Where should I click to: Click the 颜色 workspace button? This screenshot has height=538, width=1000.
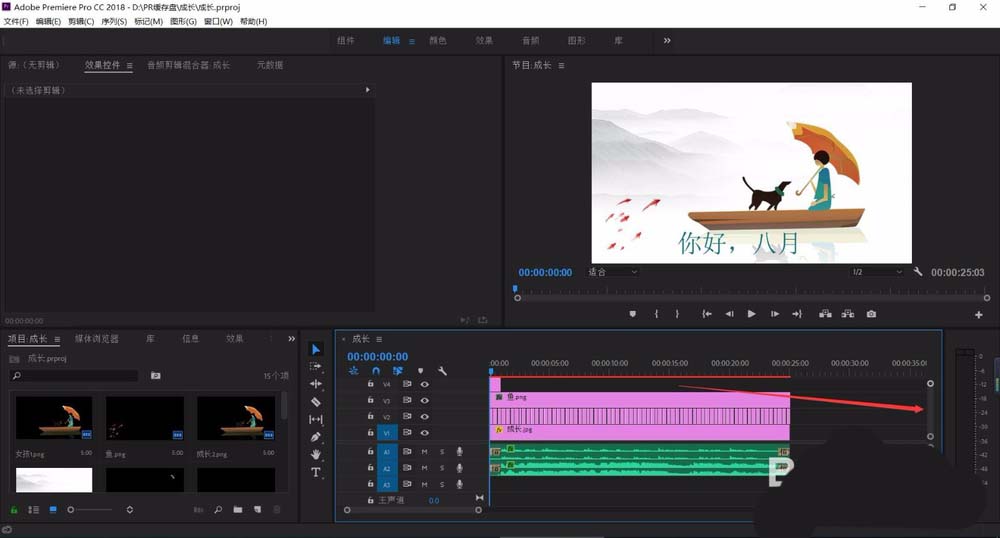438,40
